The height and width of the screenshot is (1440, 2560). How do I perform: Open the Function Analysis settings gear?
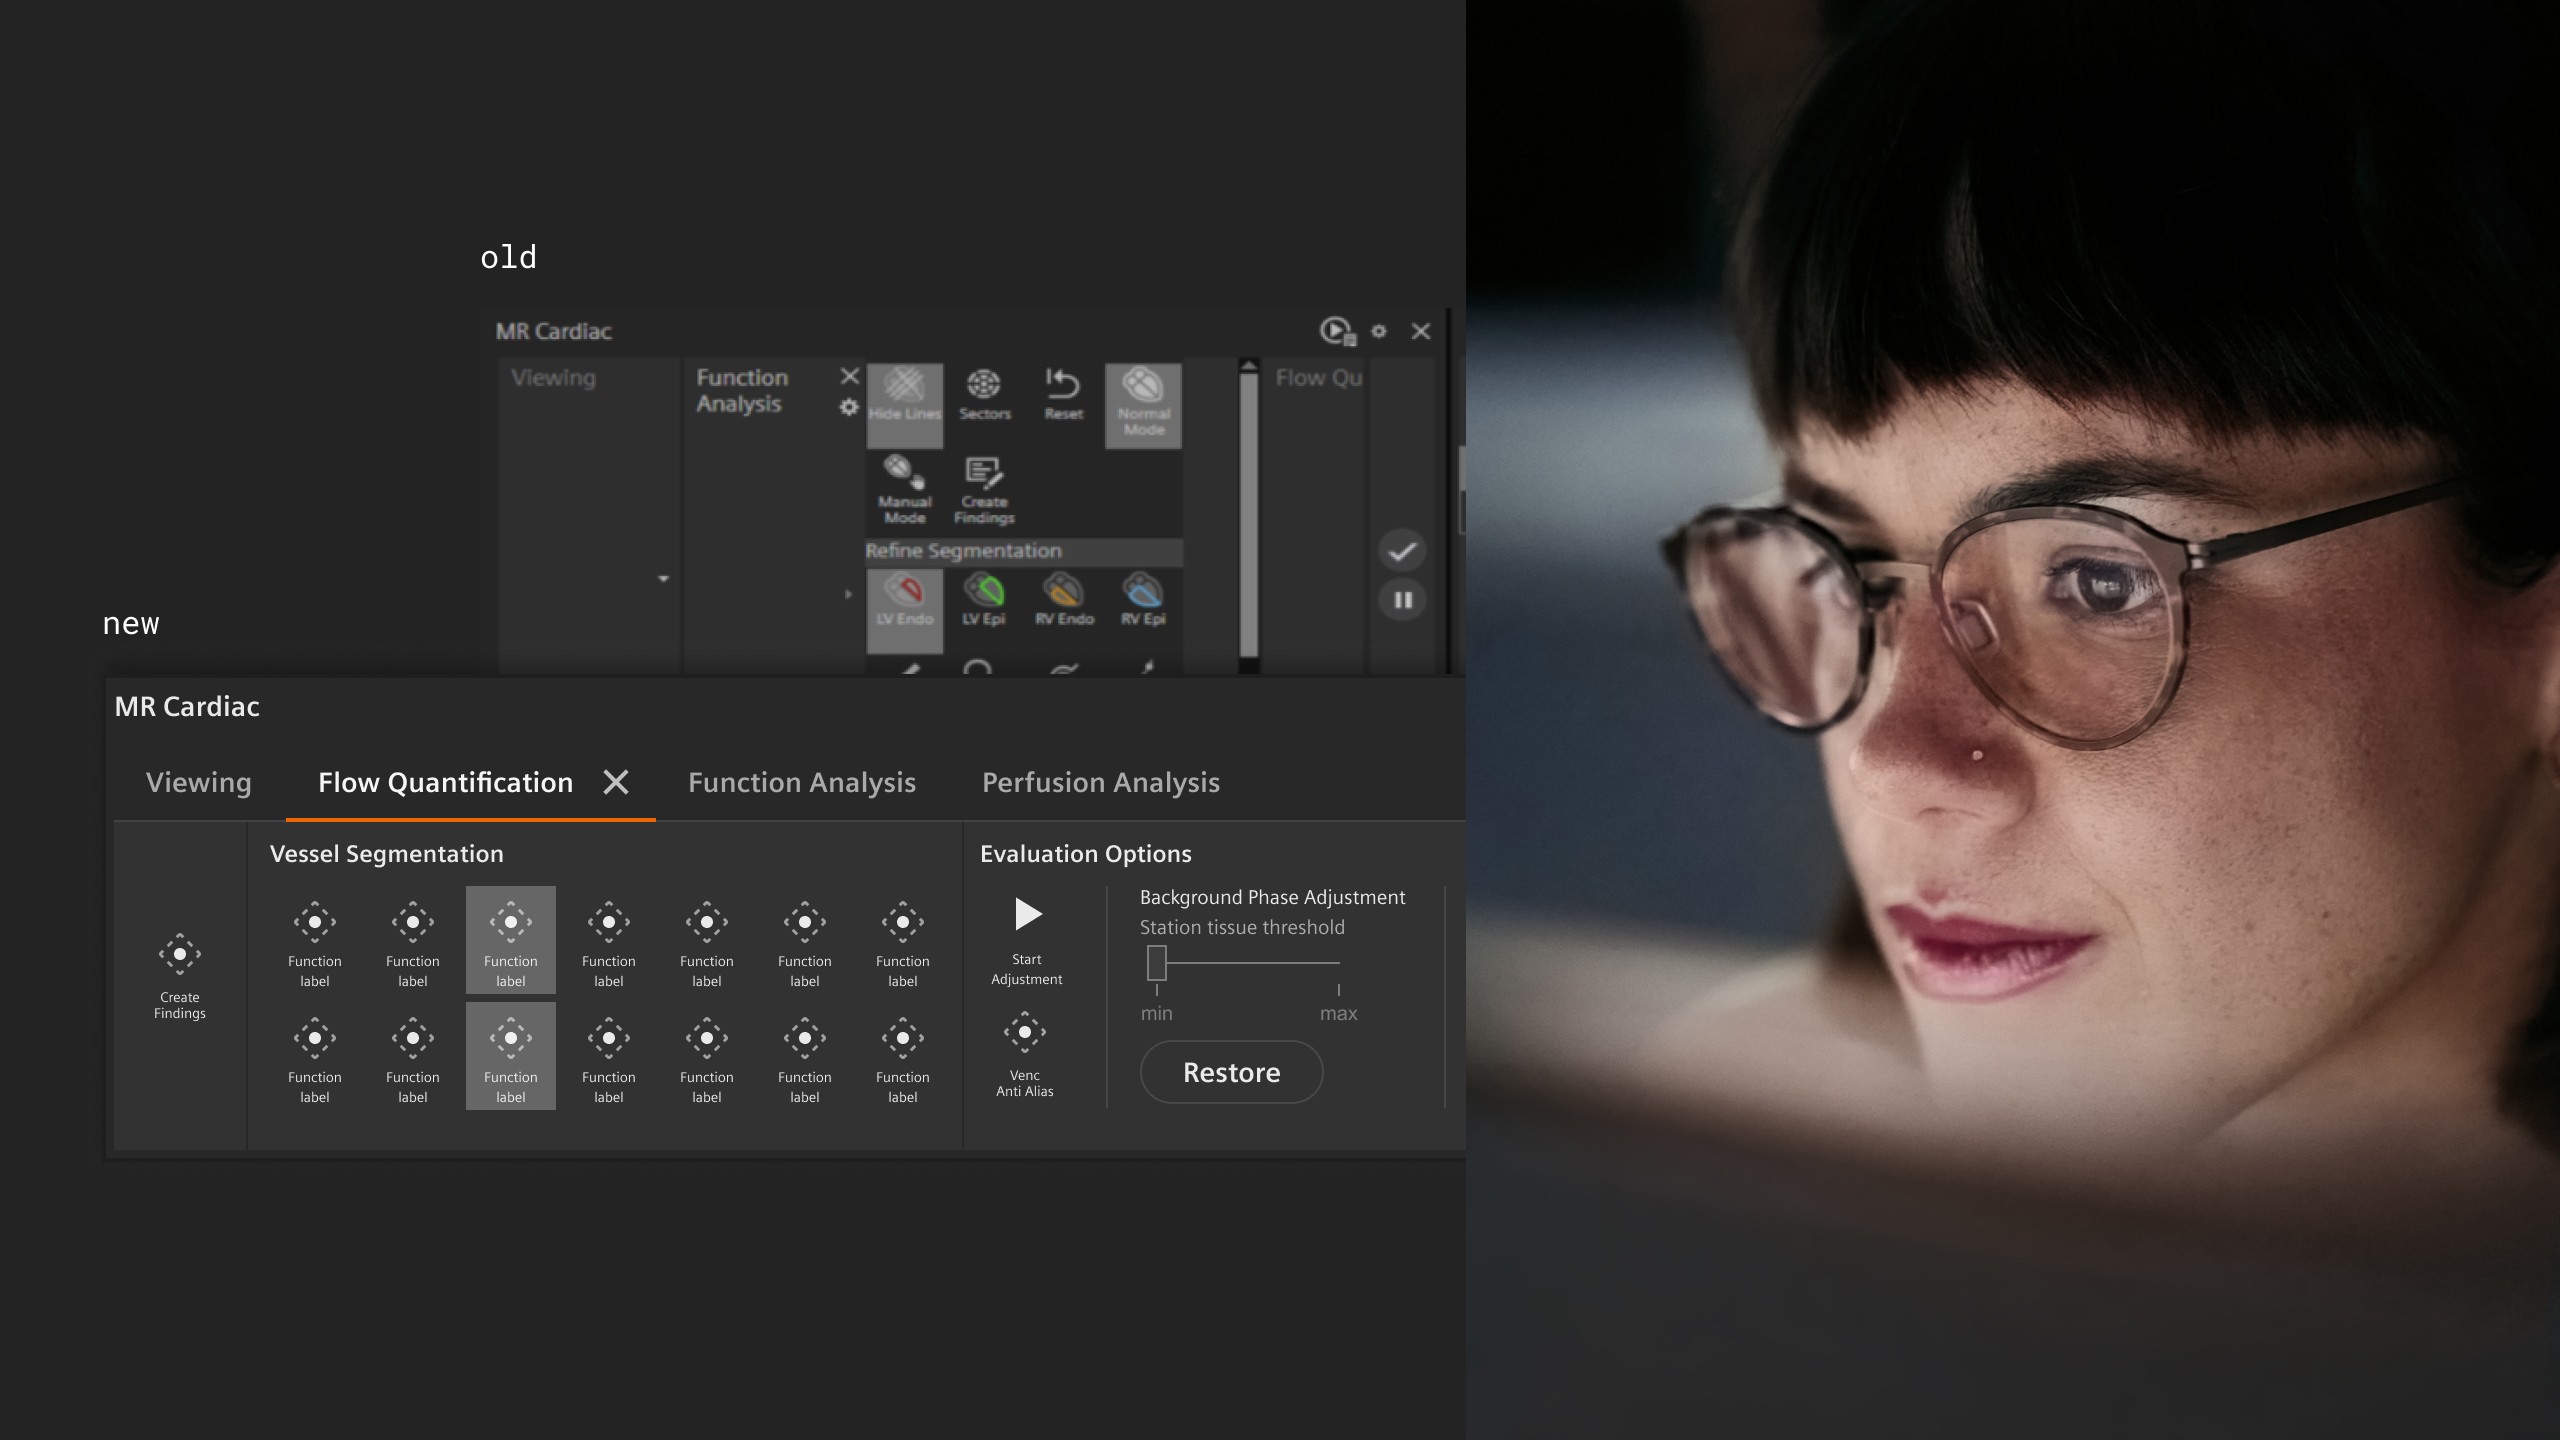849,407
